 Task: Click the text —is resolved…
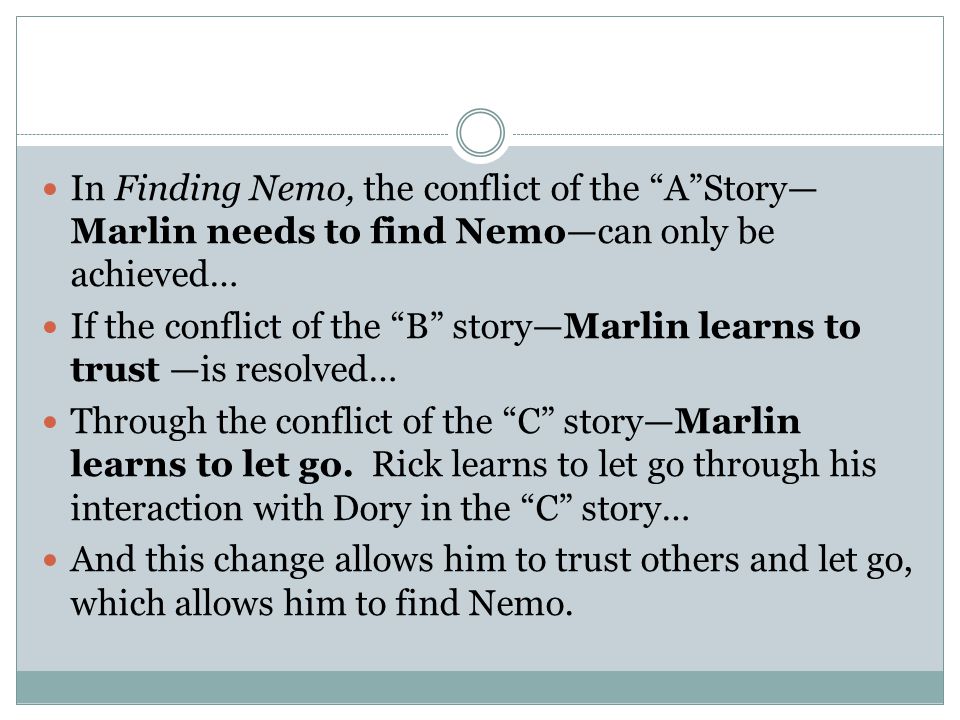click(x=283, y=370)
